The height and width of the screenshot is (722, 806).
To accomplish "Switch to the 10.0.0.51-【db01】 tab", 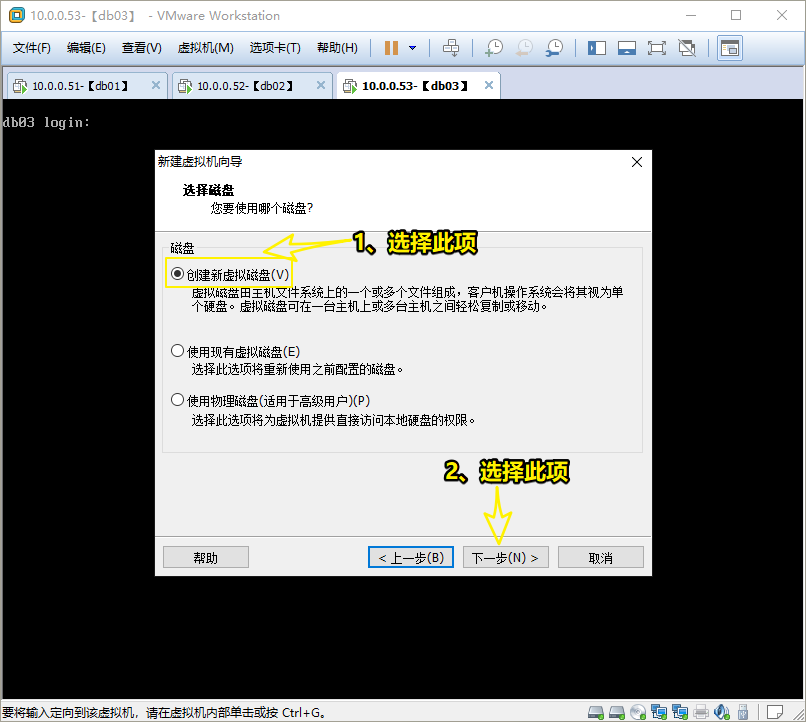I will coord(80,86).
